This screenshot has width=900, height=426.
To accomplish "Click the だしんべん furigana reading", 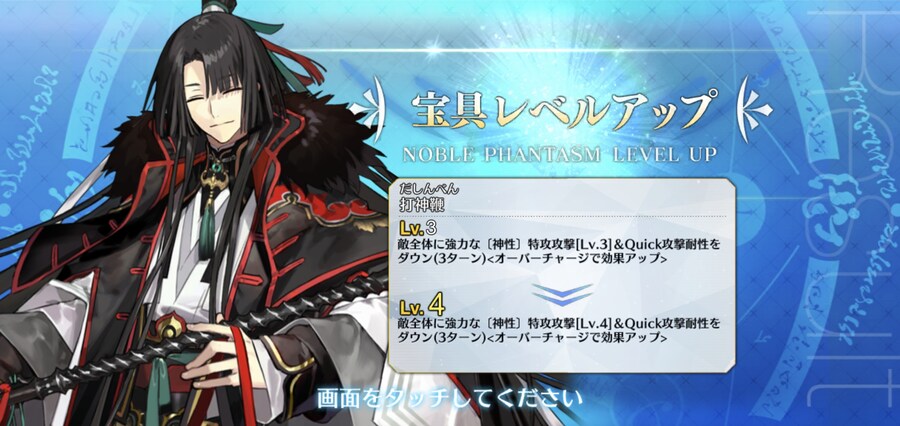I will click(x=427, y=189).
